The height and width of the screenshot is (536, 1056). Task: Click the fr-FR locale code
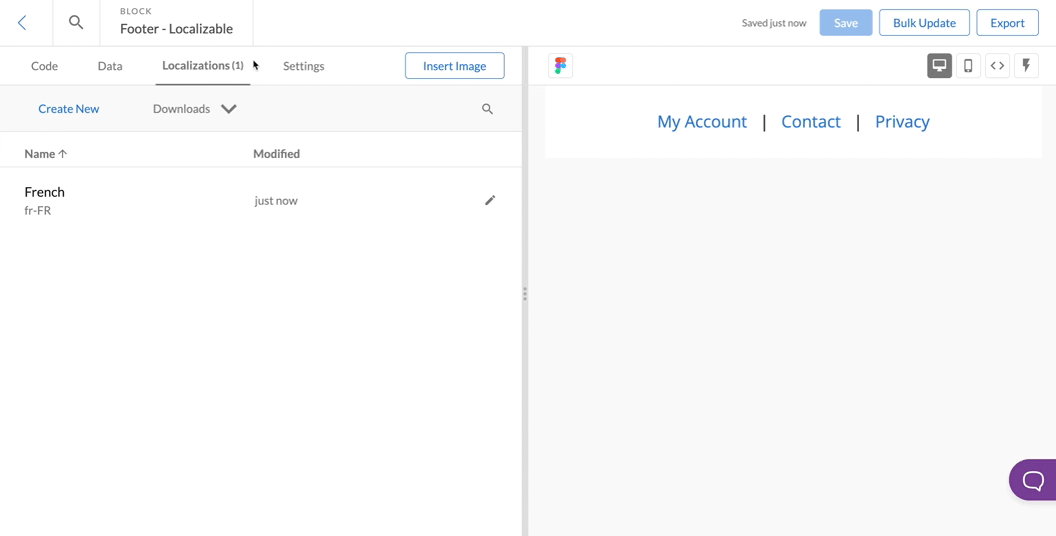38,210
